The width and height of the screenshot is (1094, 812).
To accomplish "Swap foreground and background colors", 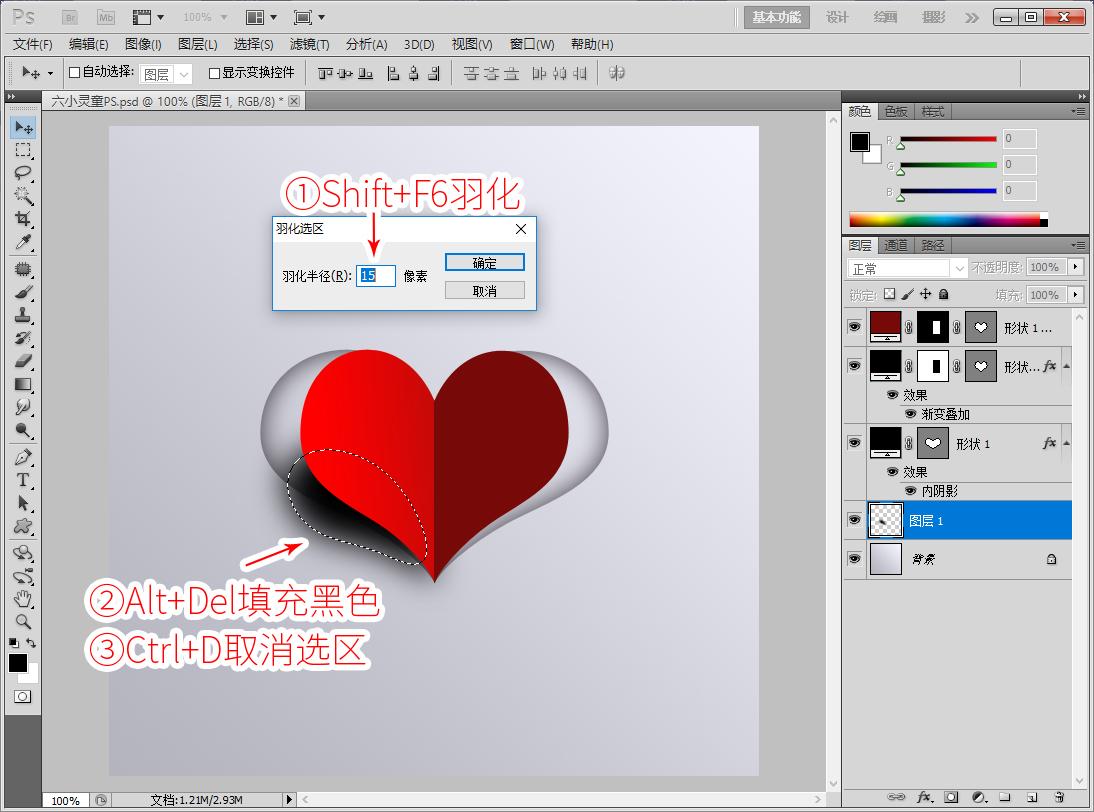I will pos(31,642).
